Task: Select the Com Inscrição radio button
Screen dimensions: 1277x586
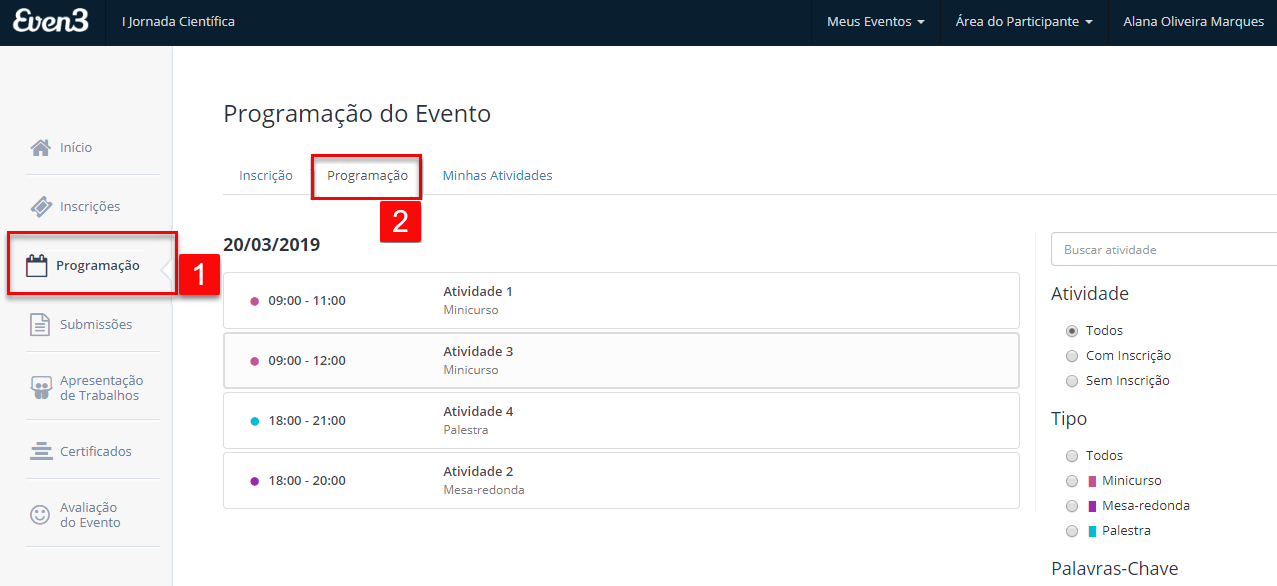Action: (x=1072, y=356)
